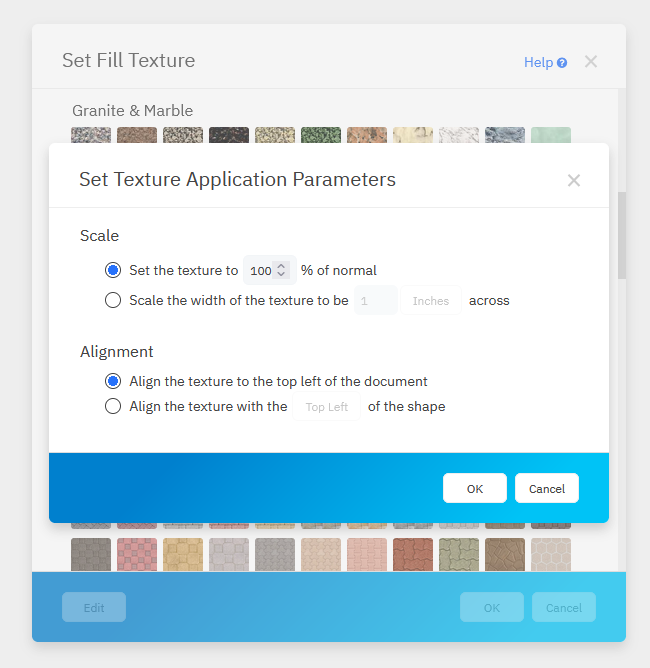This screenshot has height=668, width=650.
Task: Click the up arrow on the percent stepper
Action: click(x=281, y=266)
